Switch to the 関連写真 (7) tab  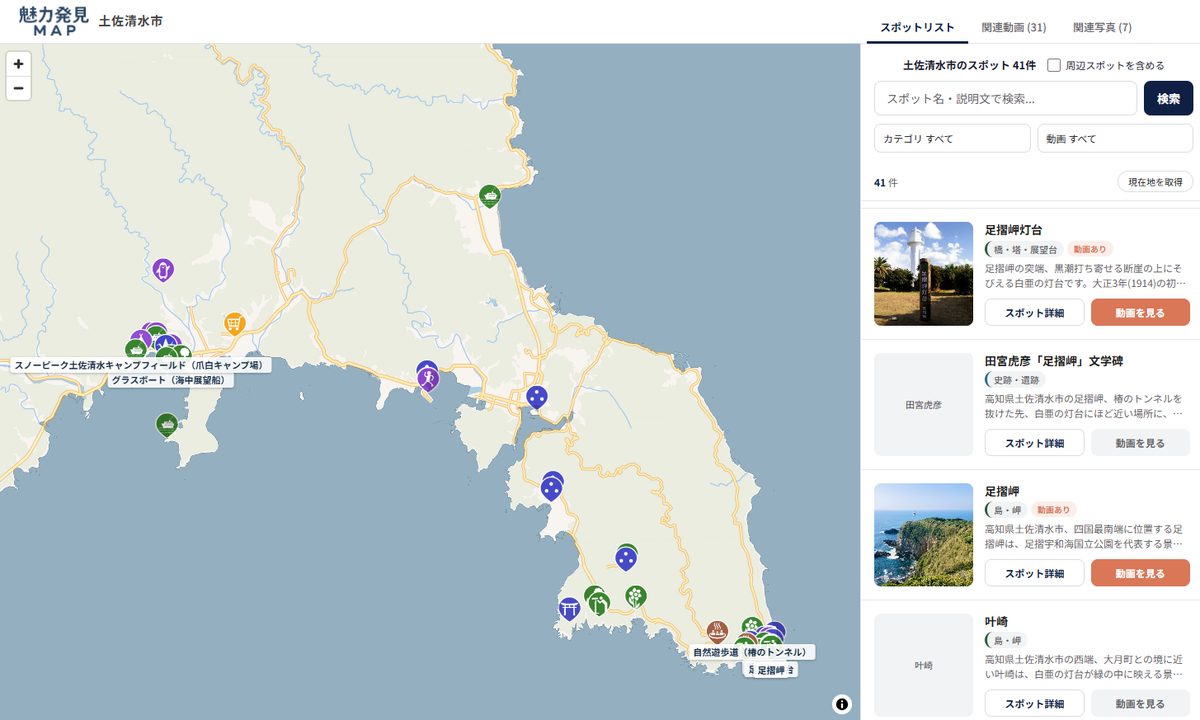[x=1102, y=27]
